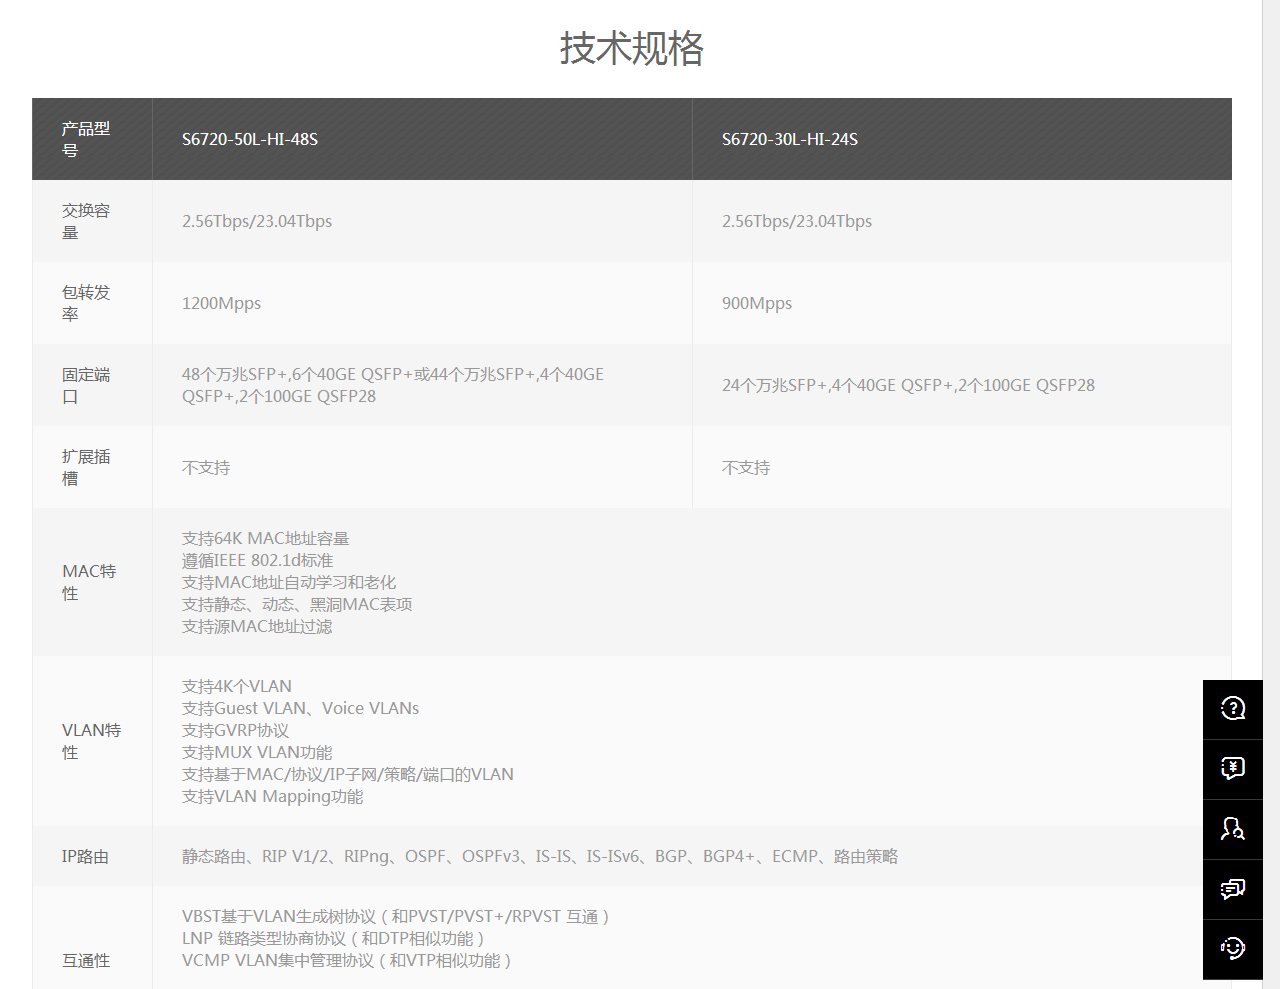Click the 支持源MAC地址过滤 line
1280x989 pixels.
tap(257, 626)
